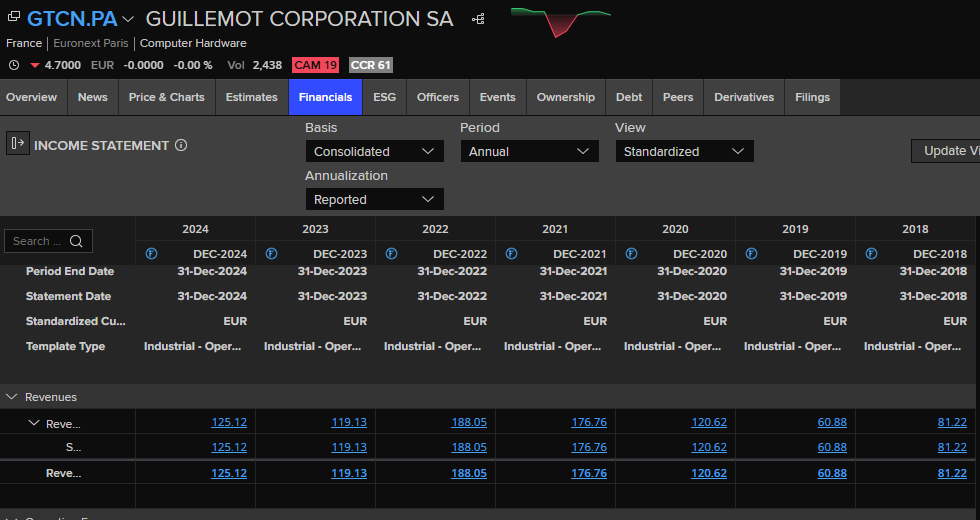Open the Annualization Reported dropdown
The height and width of the screenshot is (520, 980).
click(x=374, y=199)
